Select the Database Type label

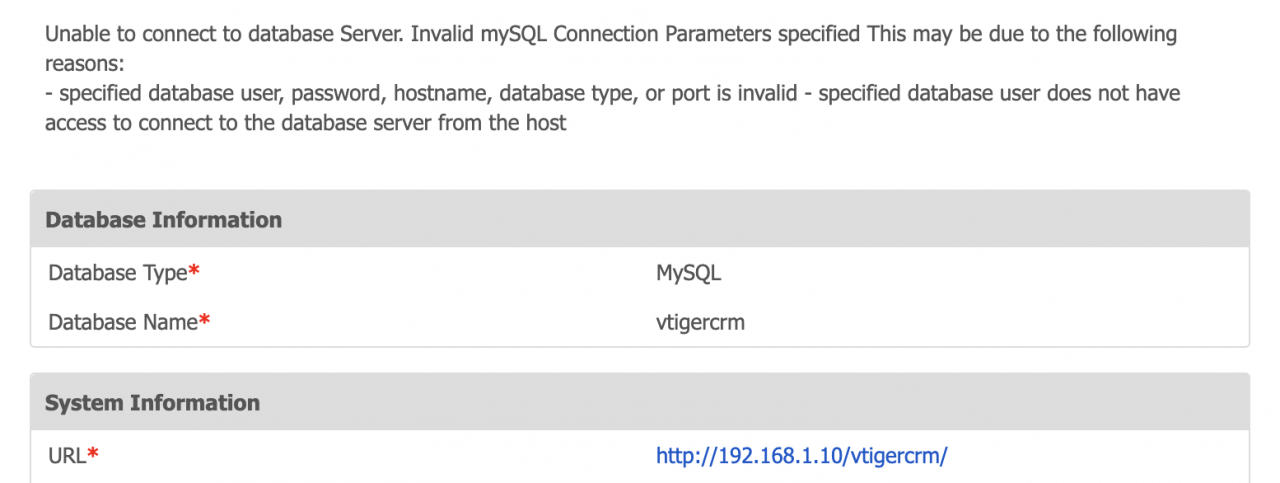pos(117,273)
